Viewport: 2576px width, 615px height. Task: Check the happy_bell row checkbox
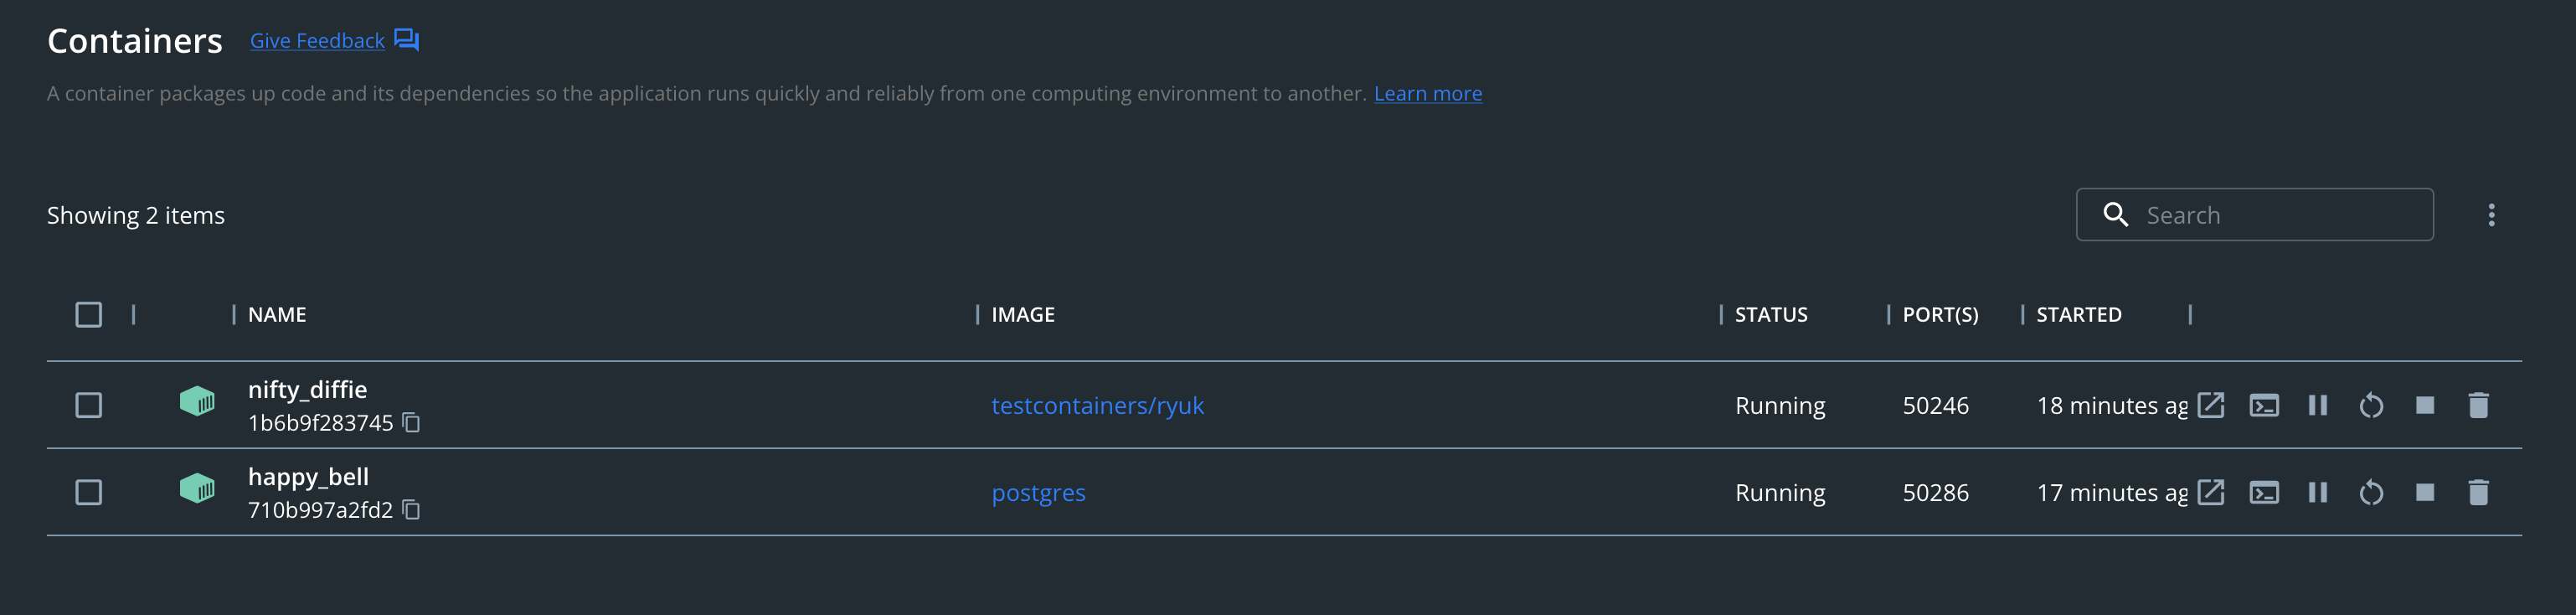tap(89, 492)
